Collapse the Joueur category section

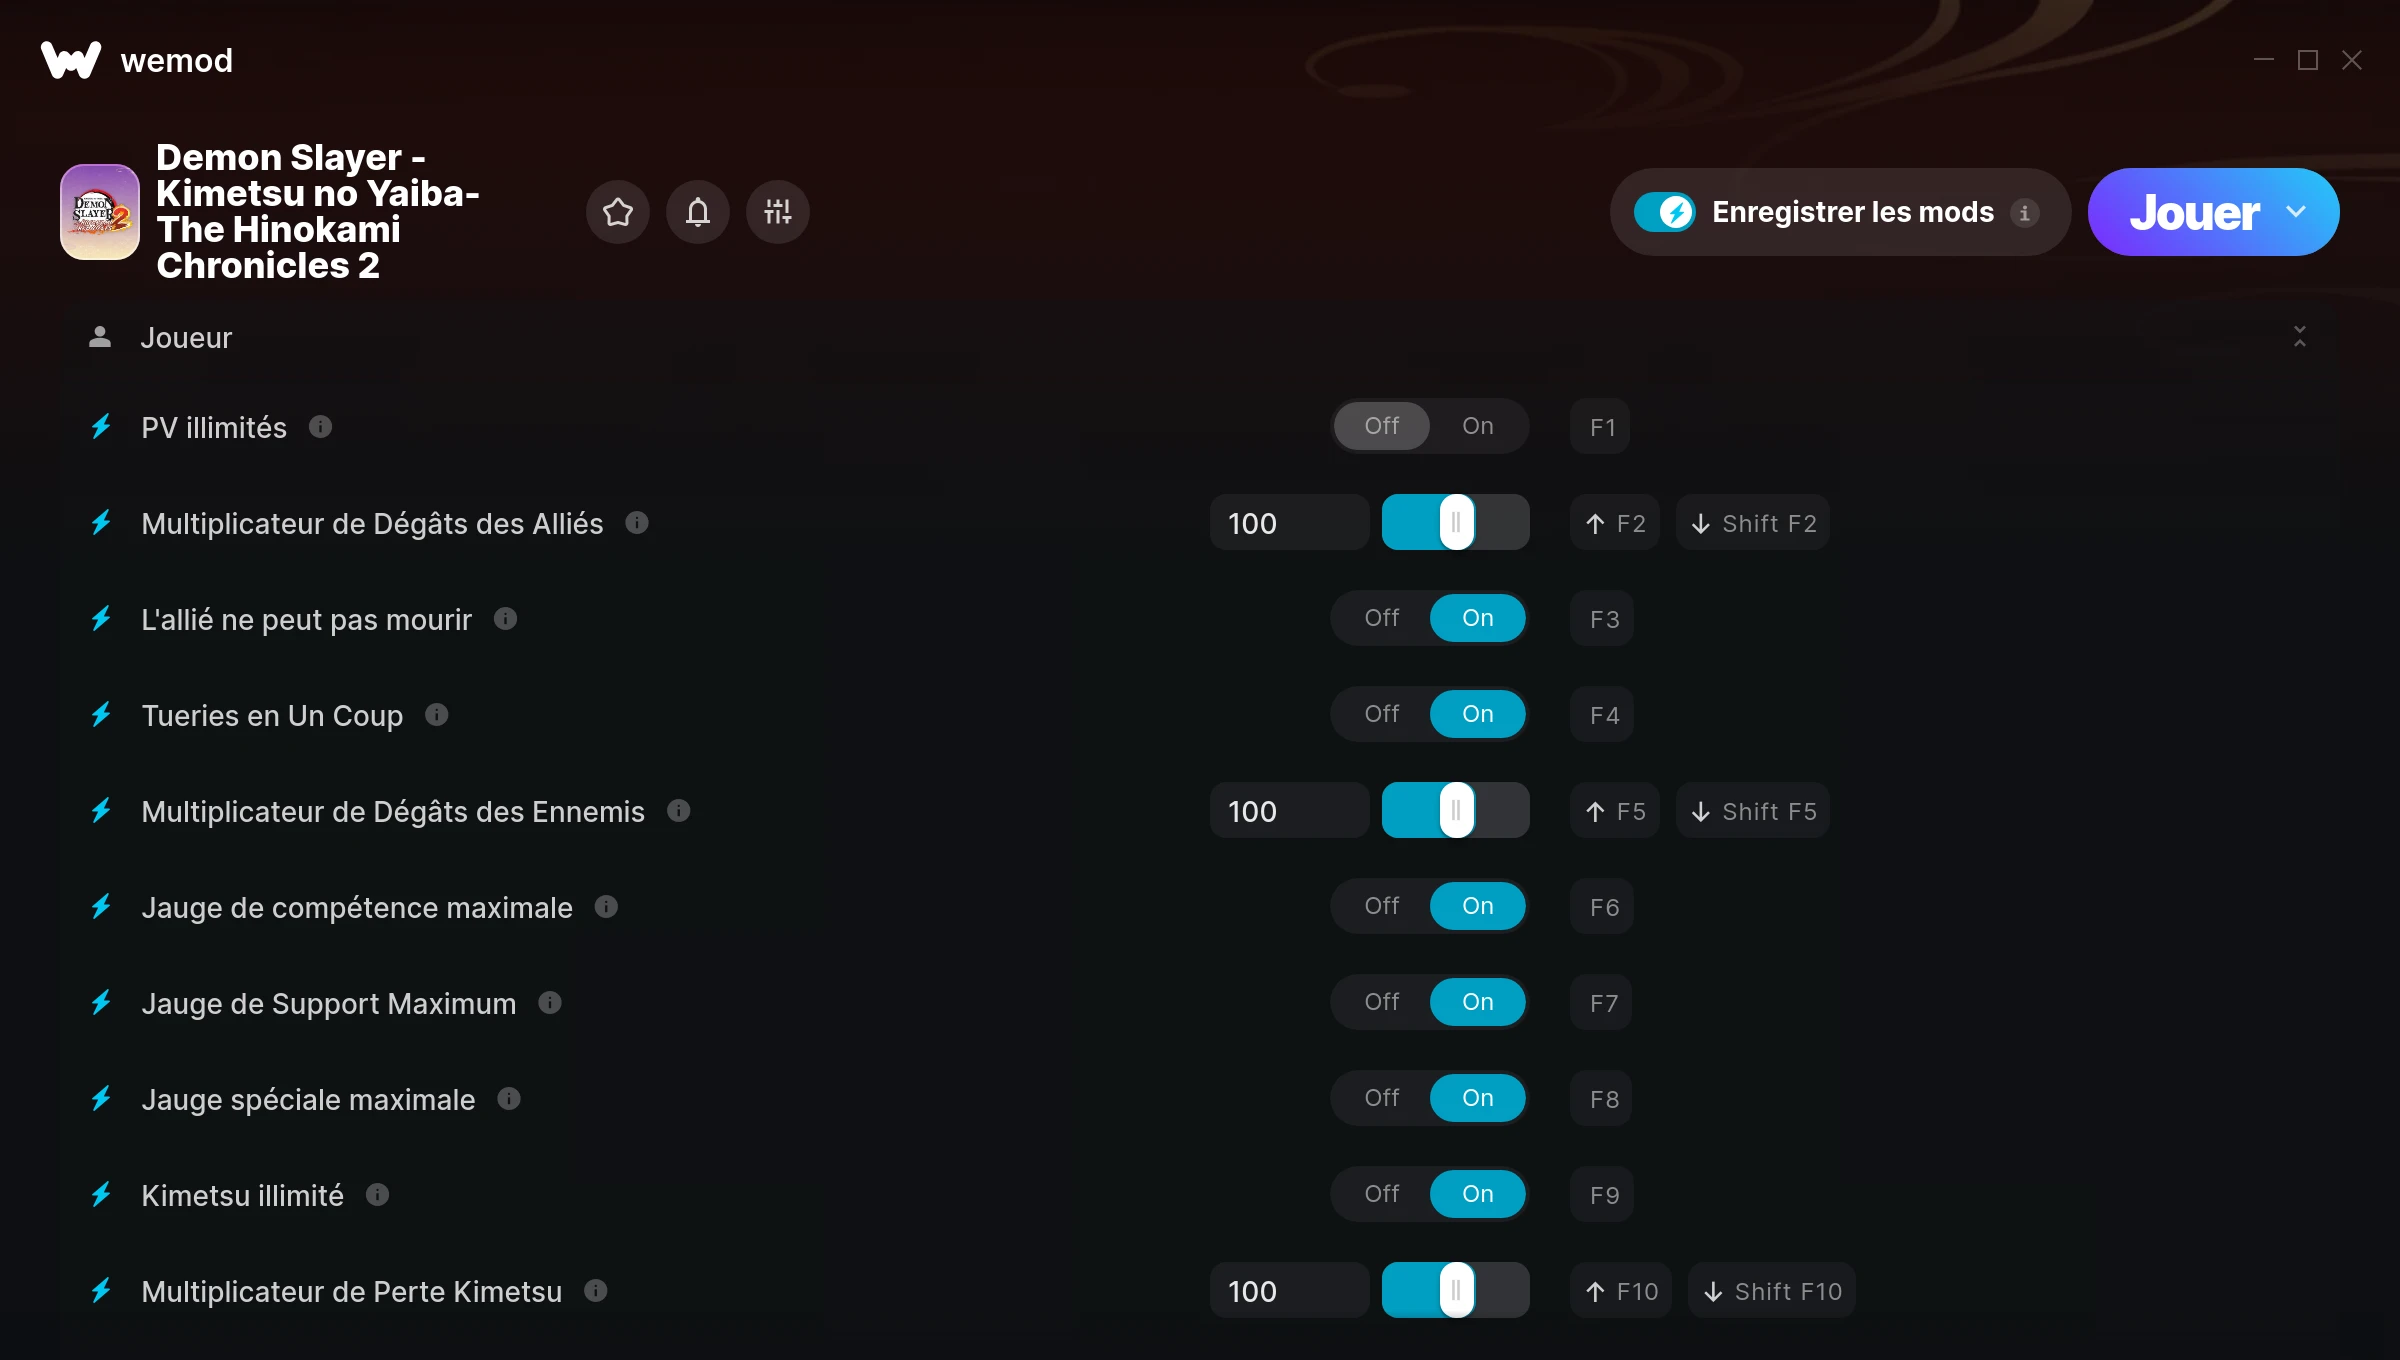[2300, 337]
